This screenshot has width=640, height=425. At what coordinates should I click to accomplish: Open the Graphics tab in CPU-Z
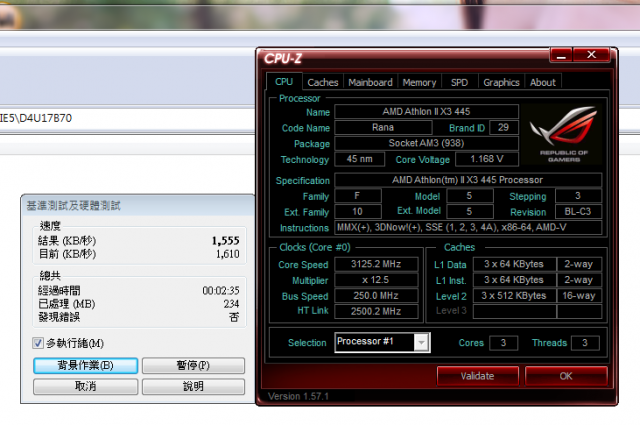(501, 82)
